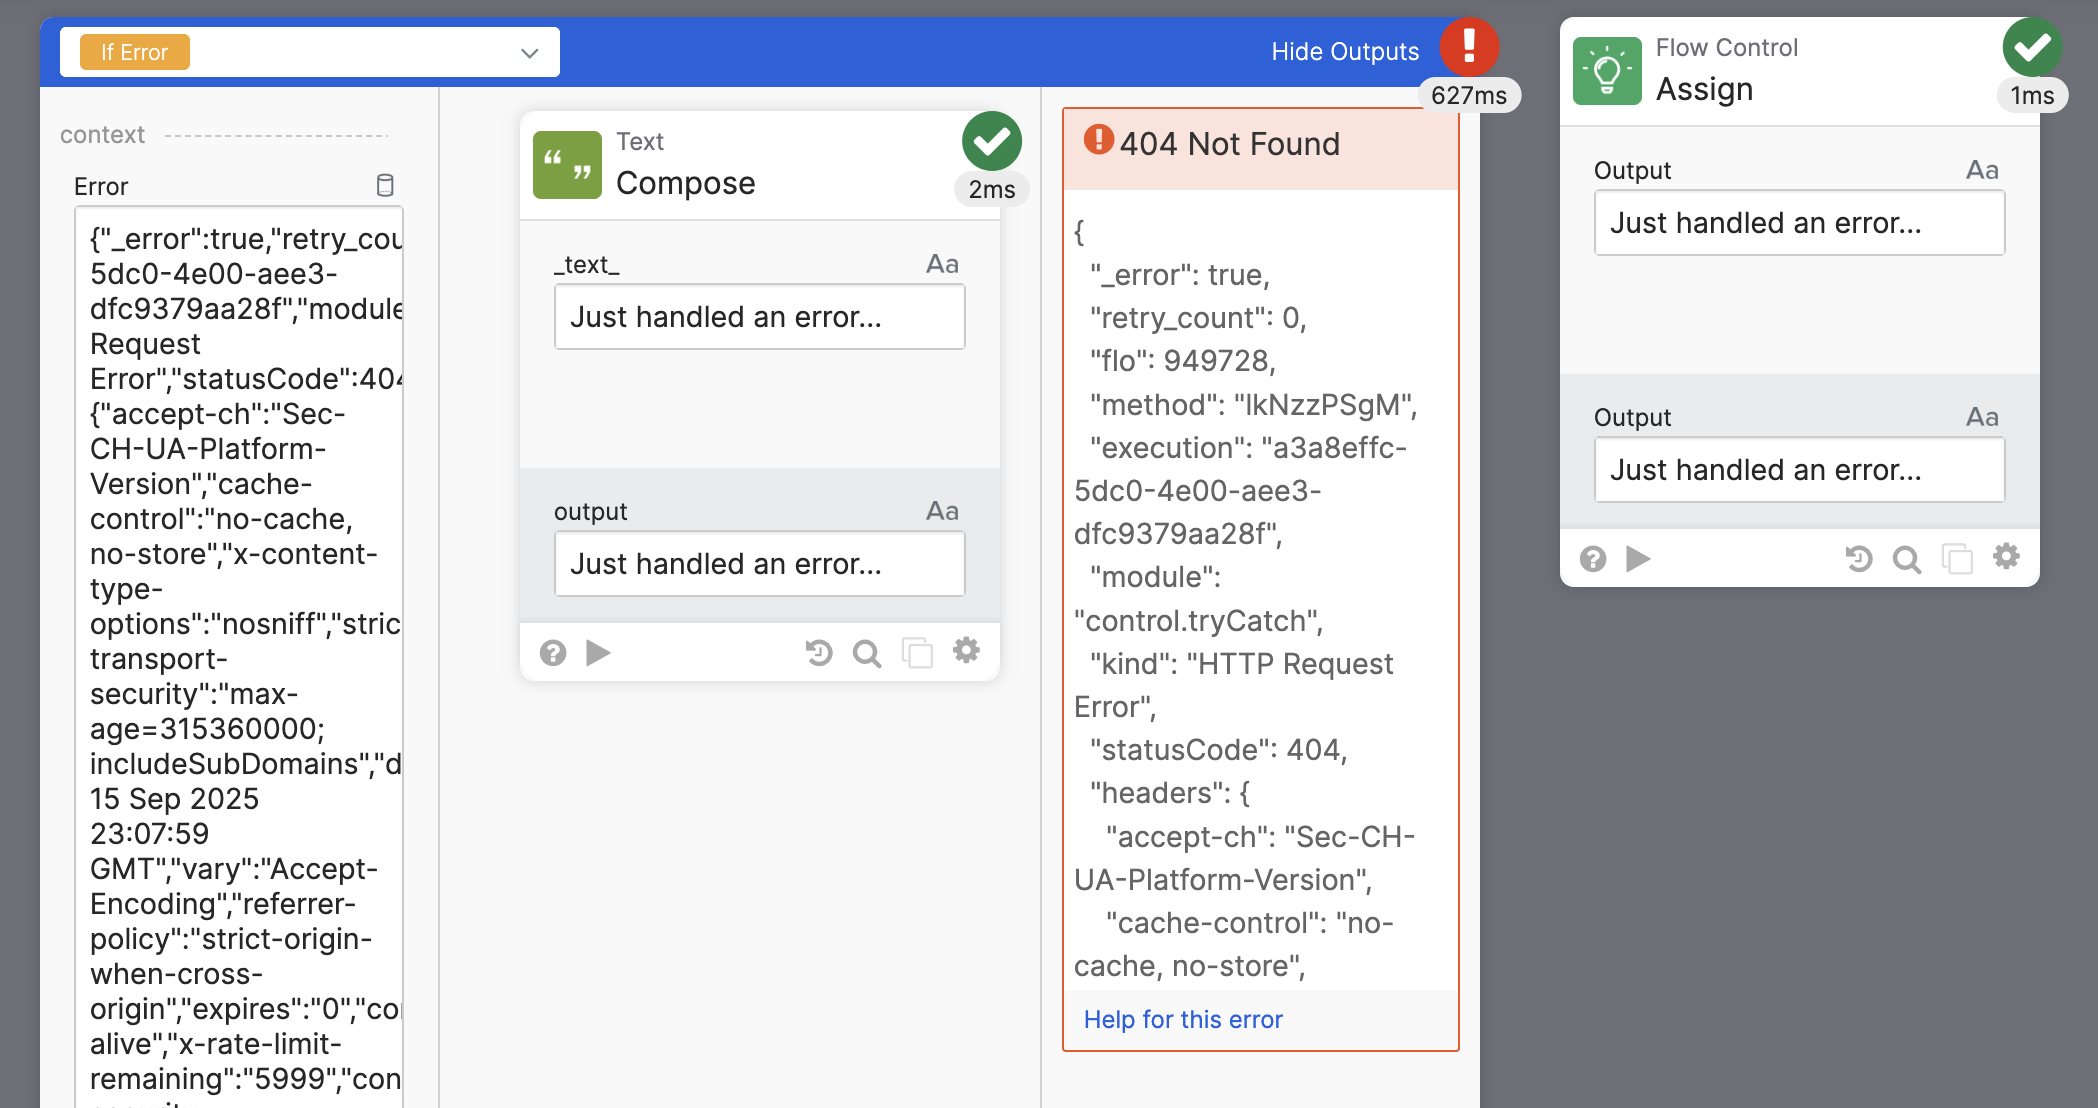Click help icon on Assign card

pos(1593,559)
